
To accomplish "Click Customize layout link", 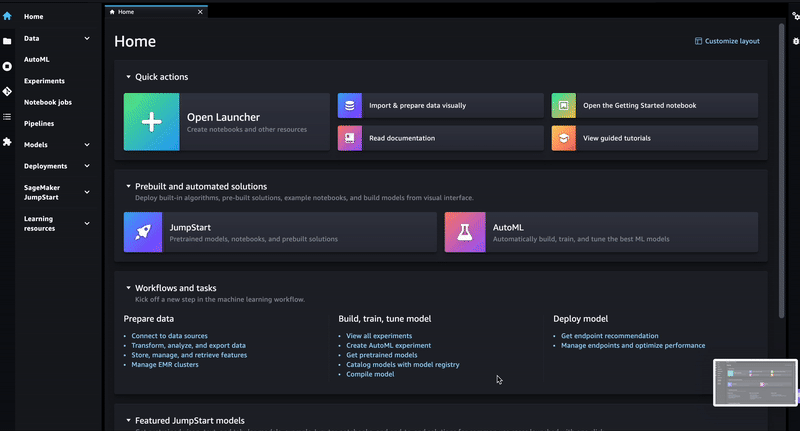I will click(732, 41).
